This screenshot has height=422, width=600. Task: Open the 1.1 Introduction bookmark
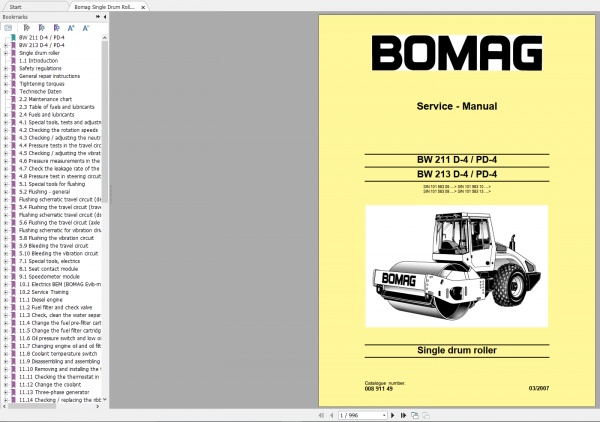click(39, 61)
